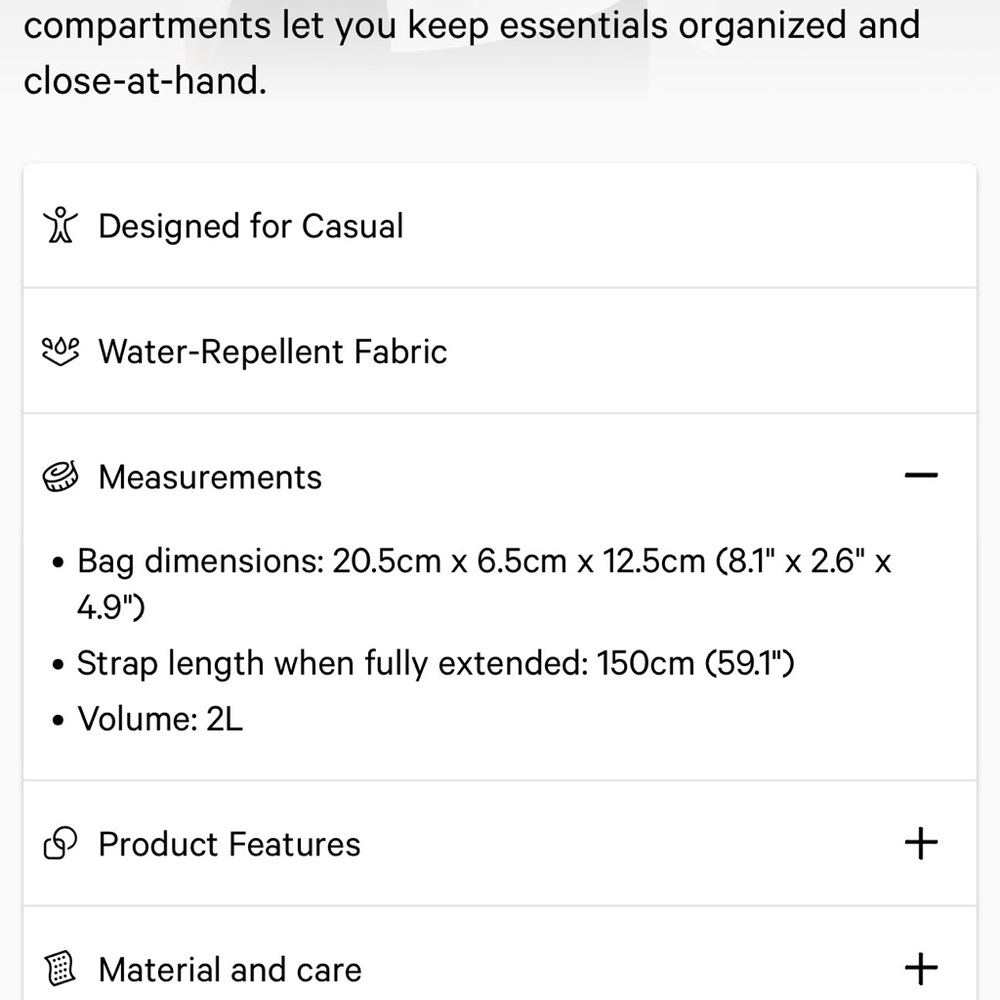
Task: Click the water-repellent droplets icon
Action: point(60,351)
